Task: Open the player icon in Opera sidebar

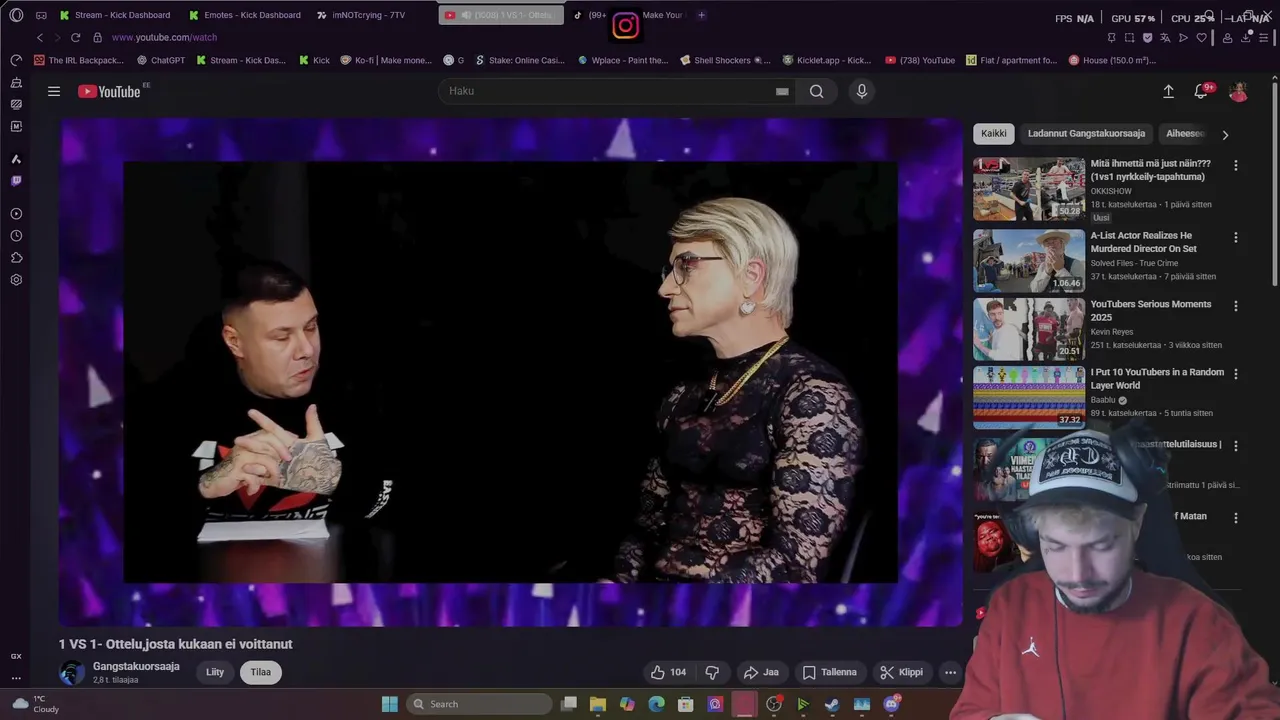Action: 16,214
